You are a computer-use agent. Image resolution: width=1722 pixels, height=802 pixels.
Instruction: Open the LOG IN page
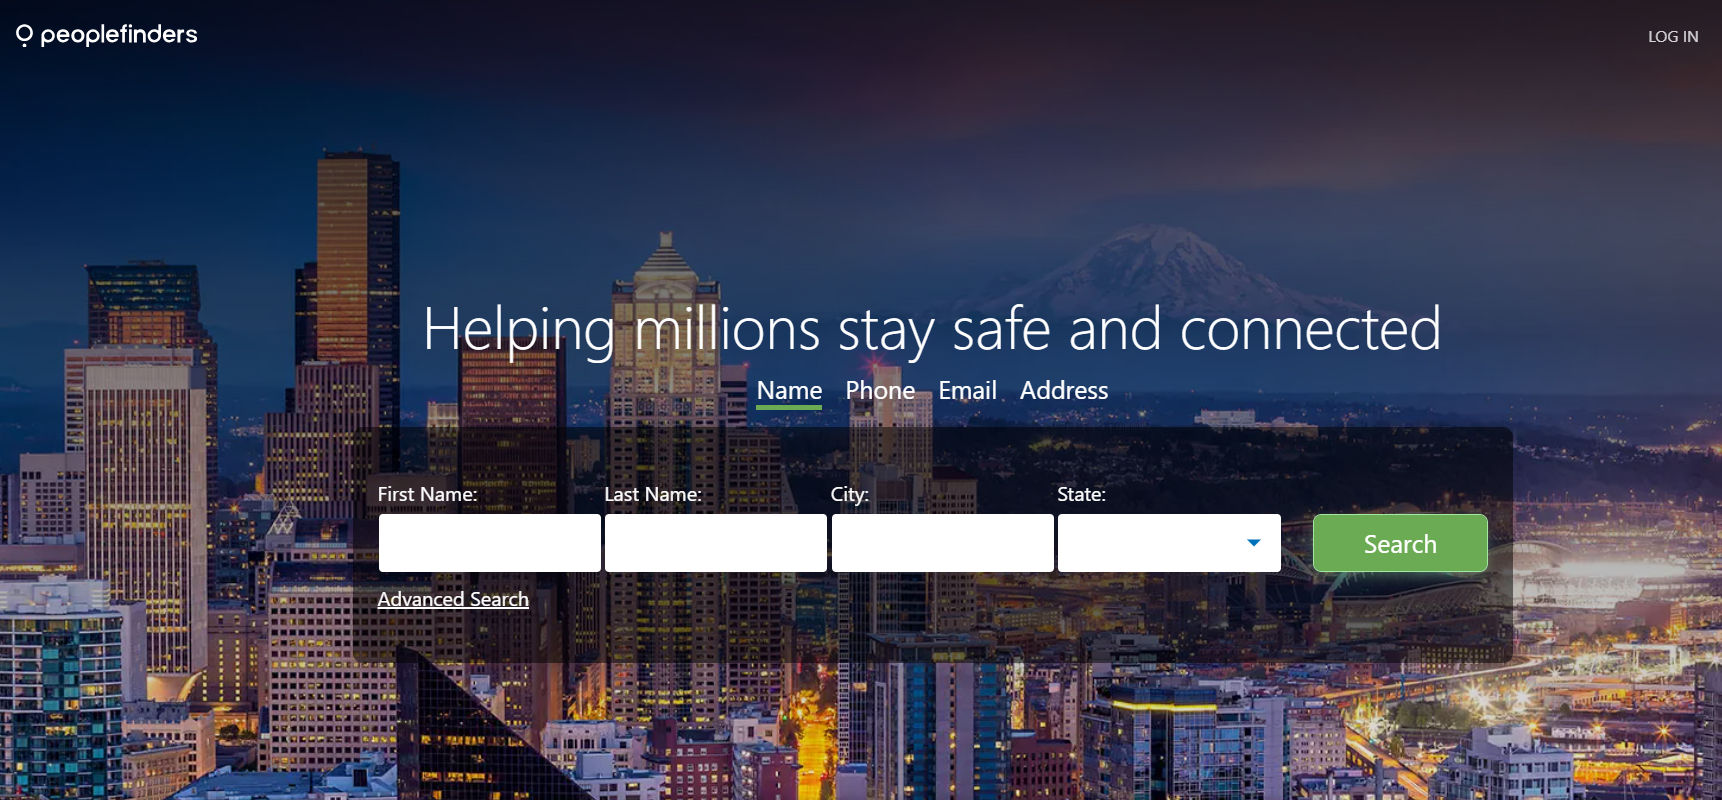[x=1673, y=36]
